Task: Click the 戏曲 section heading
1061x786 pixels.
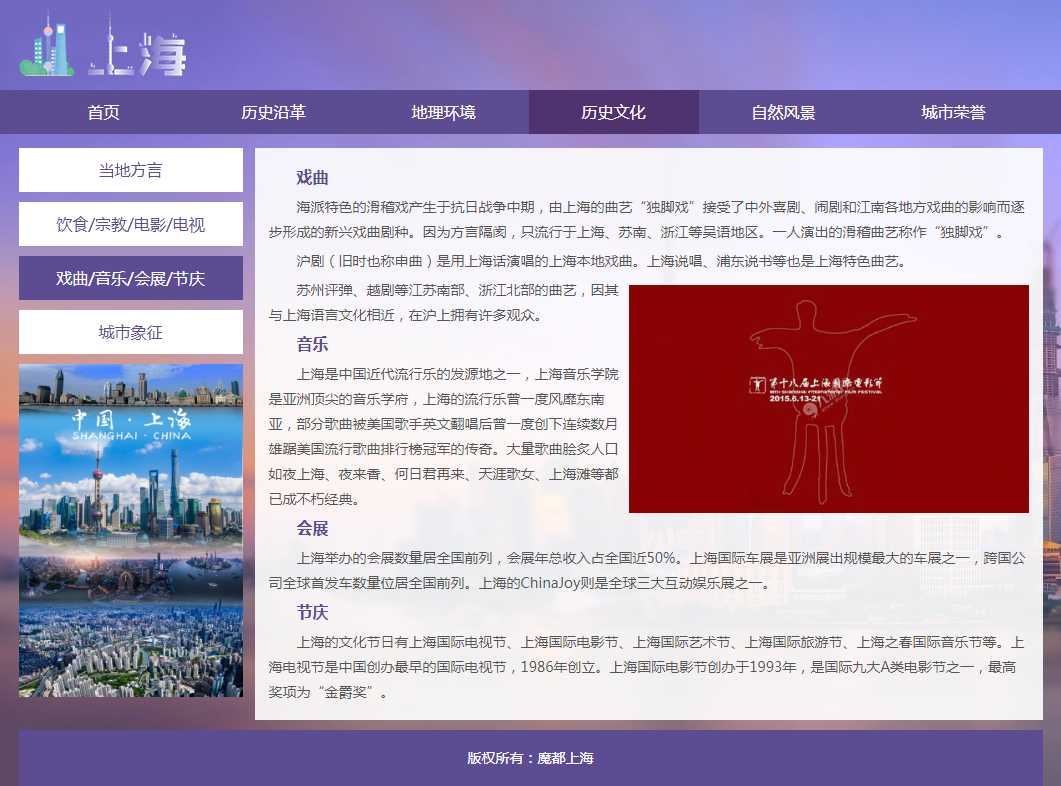Action: click(312, 178)
